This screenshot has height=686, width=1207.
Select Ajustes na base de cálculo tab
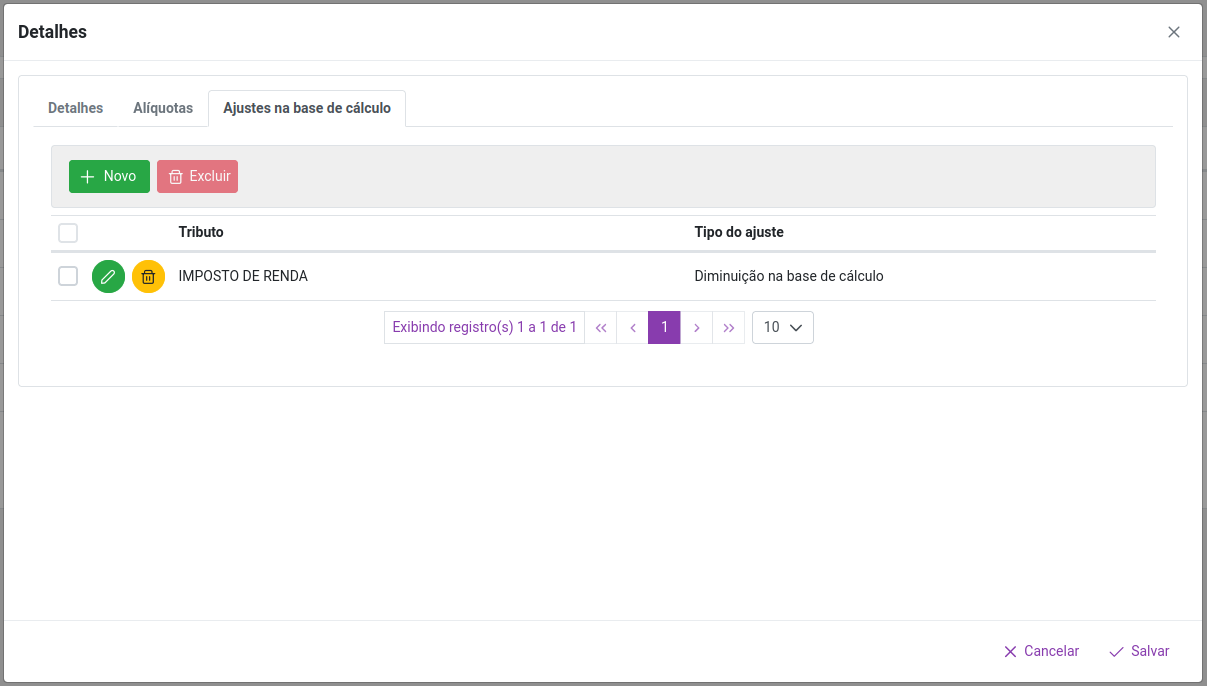tap(307, 108)
